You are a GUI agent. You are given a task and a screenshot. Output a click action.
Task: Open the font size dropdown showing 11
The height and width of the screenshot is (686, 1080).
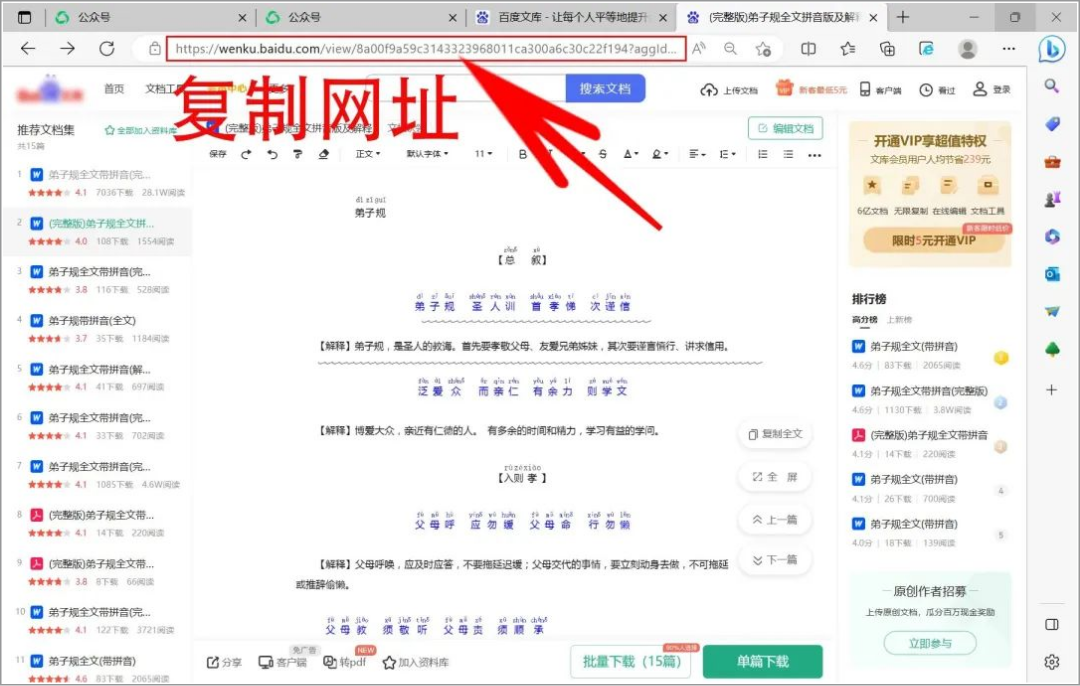click(x=483, y=153)
